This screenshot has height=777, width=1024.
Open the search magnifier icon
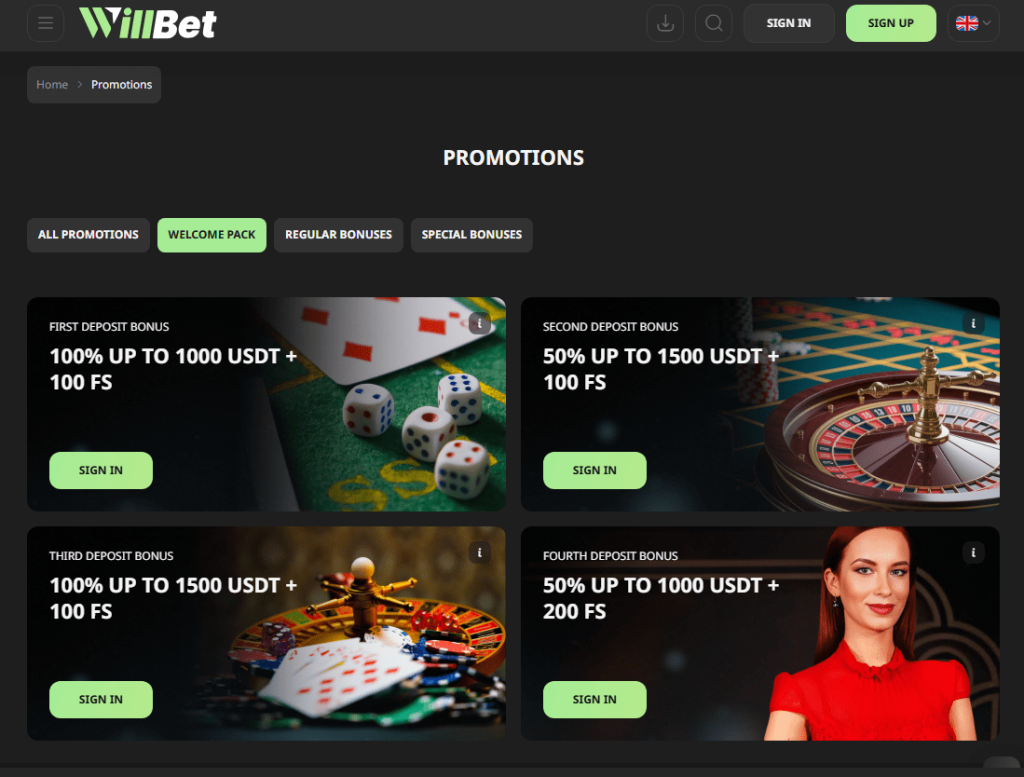(x=714, y=24)
